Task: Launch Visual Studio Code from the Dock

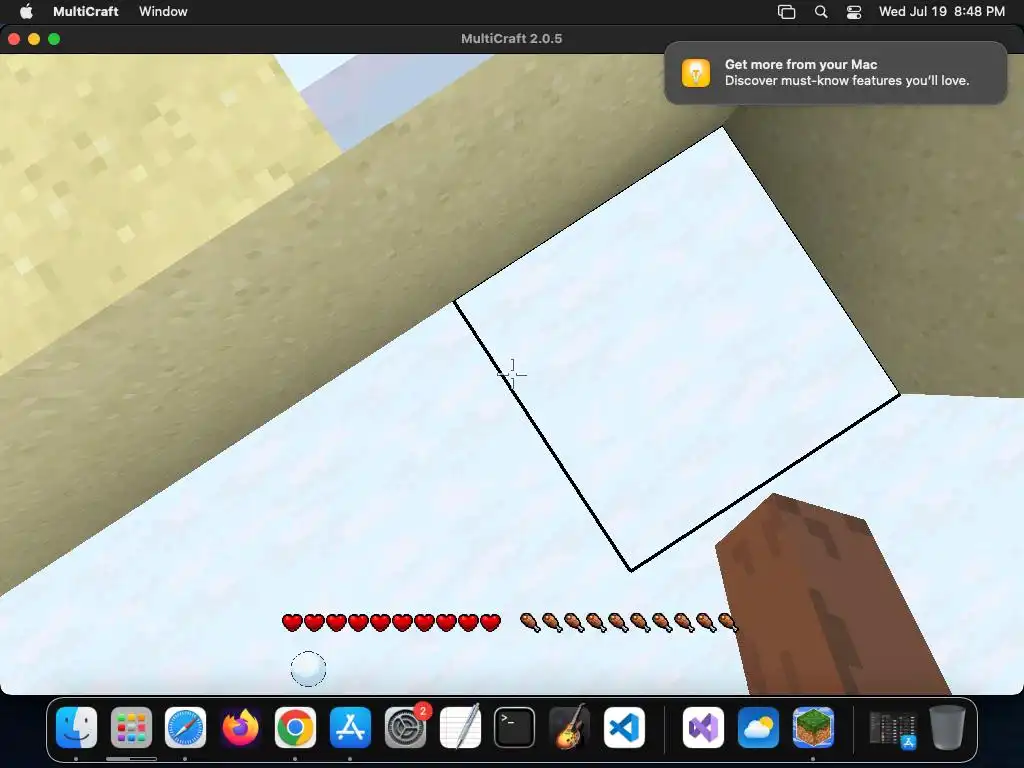Action: (x=624, y=728)
